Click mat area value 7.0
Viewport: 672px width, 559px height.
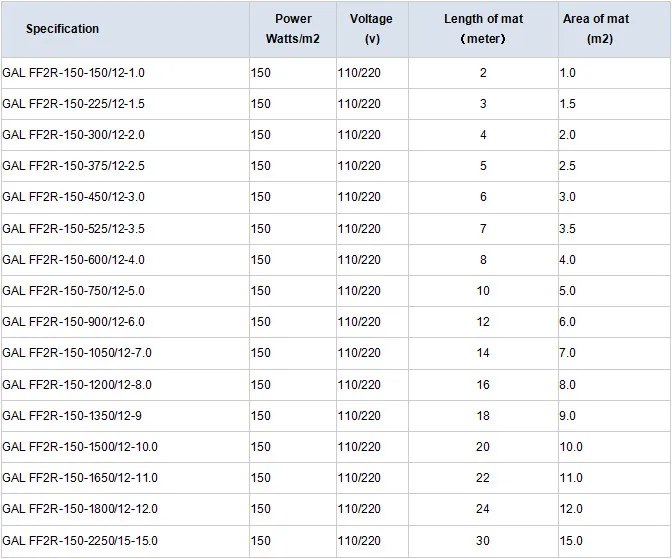click(x=567, y=353)
